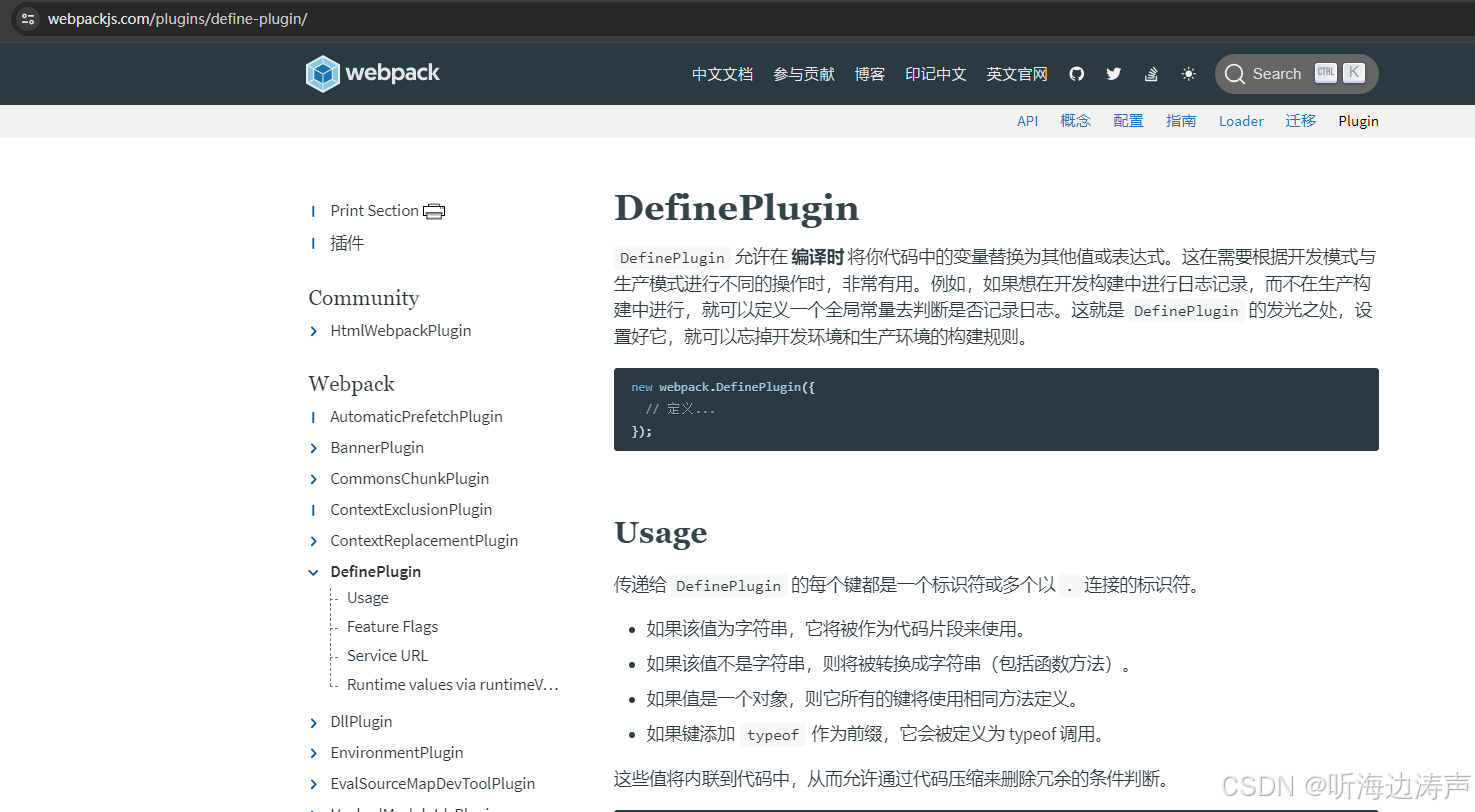This screenshot has width=1475, height=812.
Task: Open ContextExclusionPlugin sidebar link
Action: click(411, 510)
